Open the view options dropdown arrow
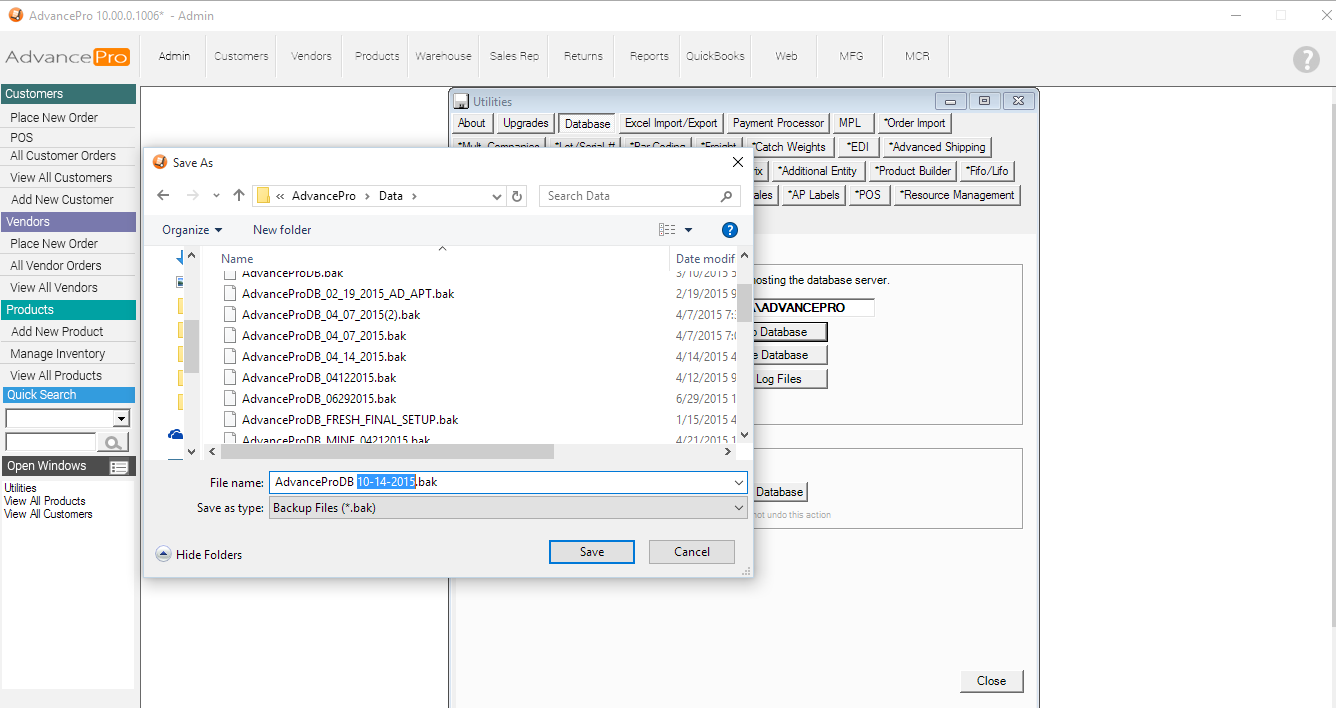 coord(688,230)
